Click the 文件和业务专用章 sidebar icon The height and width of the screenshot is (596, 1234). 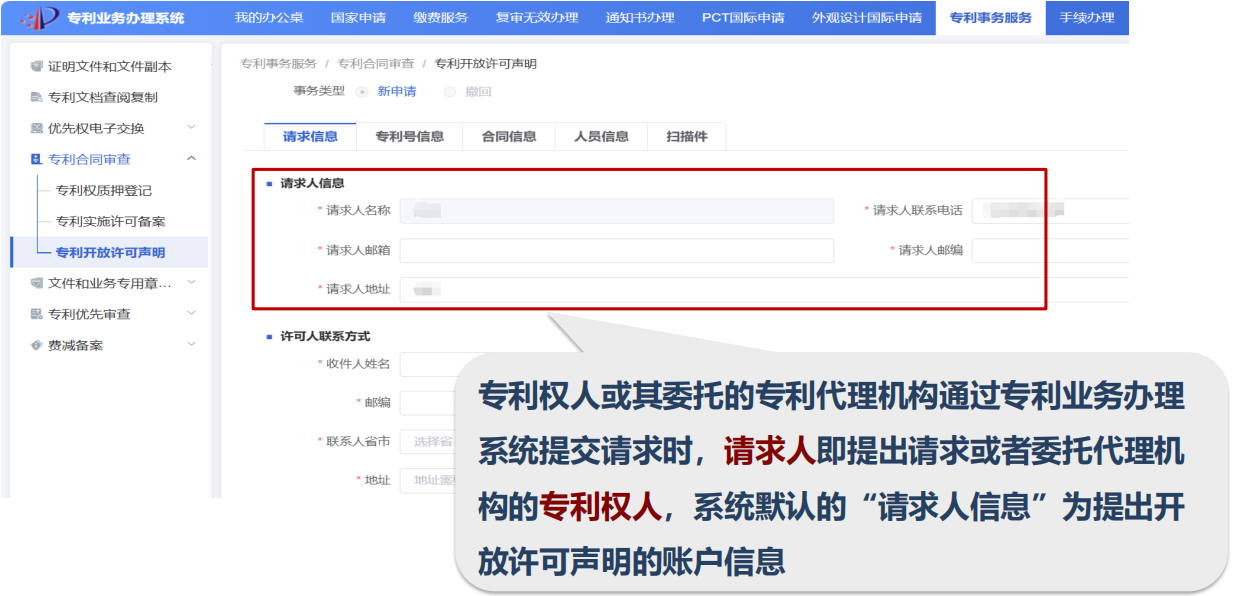[x=37, y=284]
